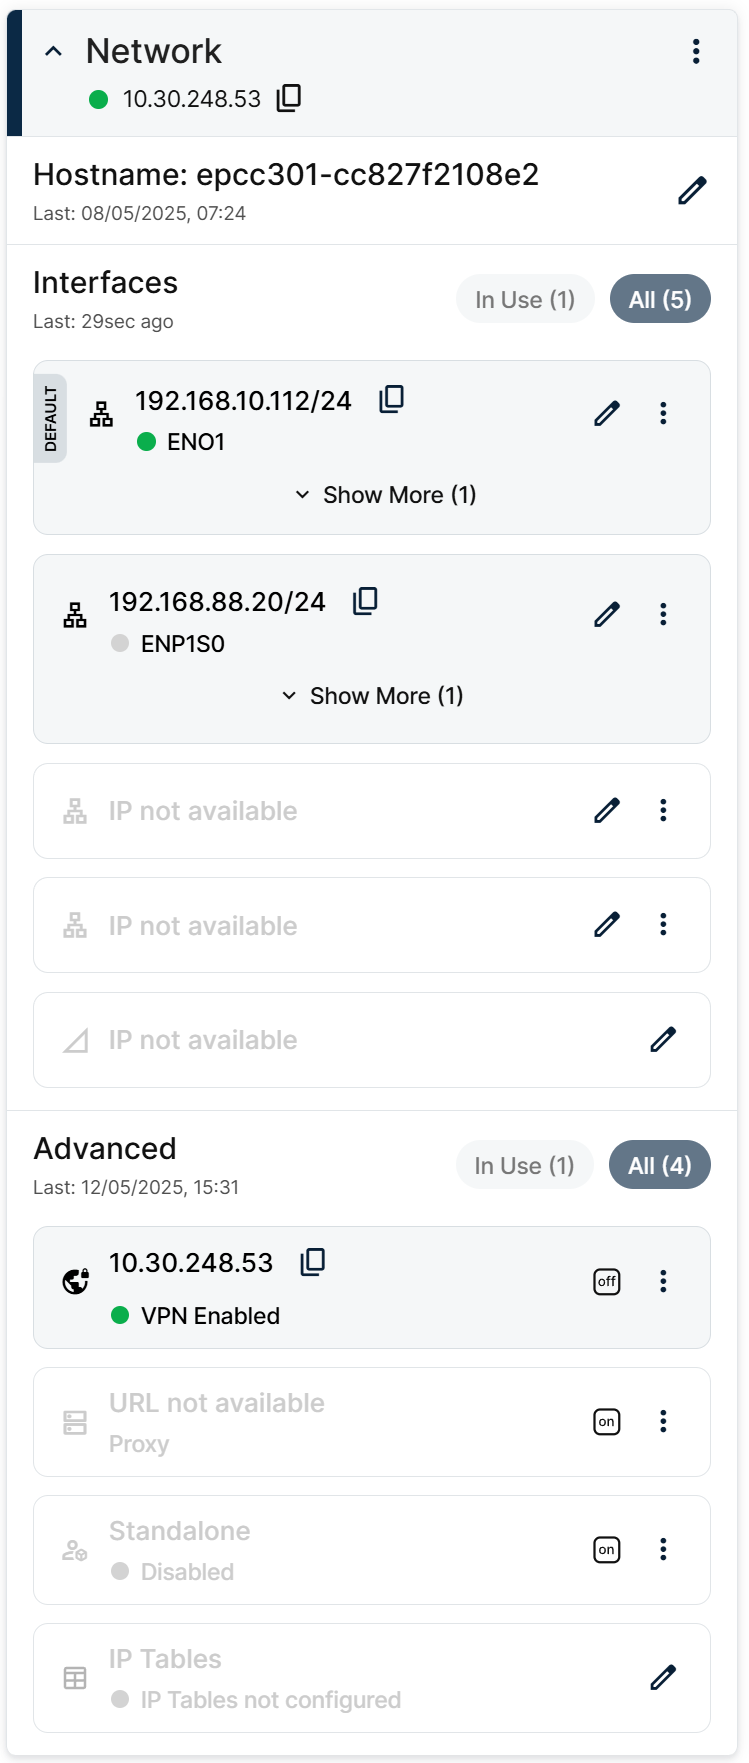Screen dimensions: 749x1763
Task: Copy the 192.168.10.112/24 interface address
Action: 391,400
